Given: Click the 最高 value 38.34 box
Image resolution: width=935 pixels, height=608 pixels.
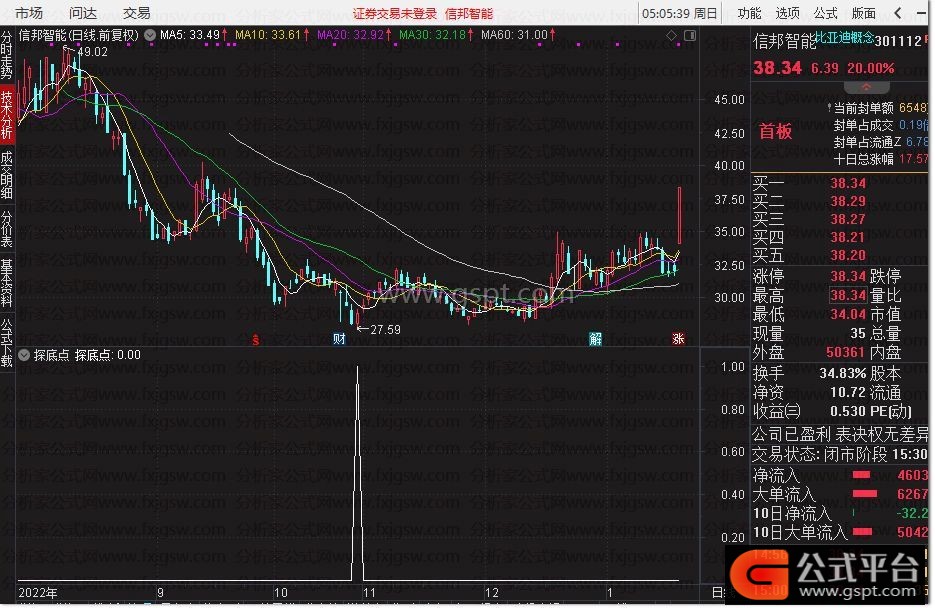Looking at the screenshot, I should 848,295.
